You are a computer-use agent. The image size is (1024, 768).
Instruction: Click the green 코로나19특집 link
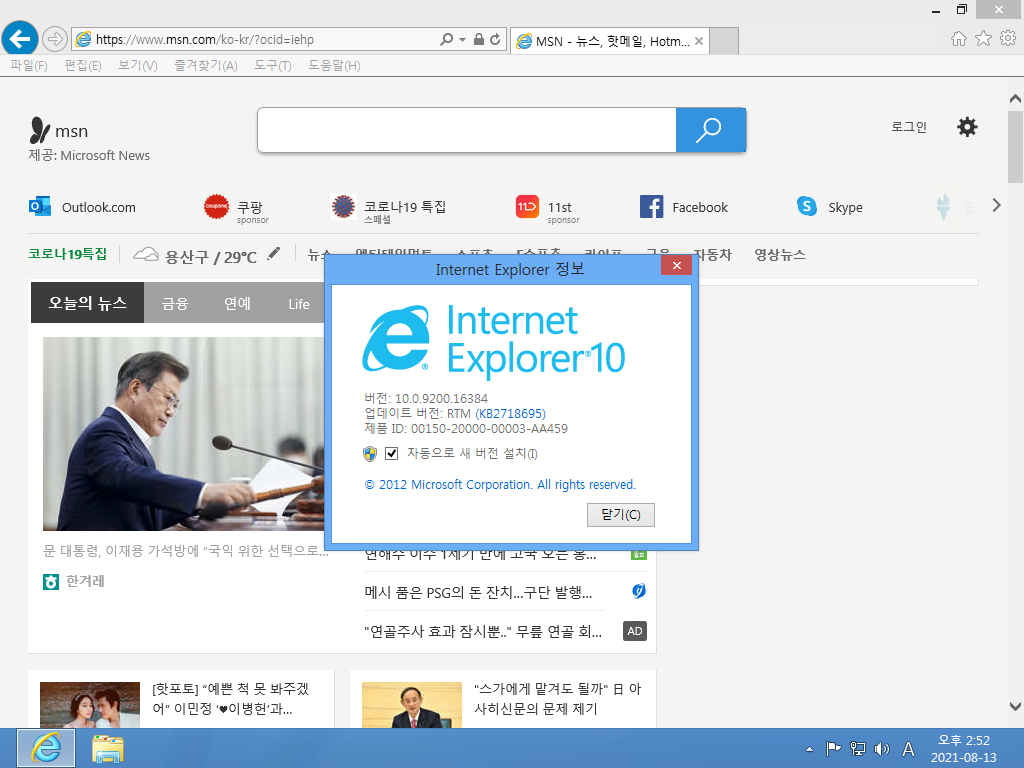(x=67, y=254)
